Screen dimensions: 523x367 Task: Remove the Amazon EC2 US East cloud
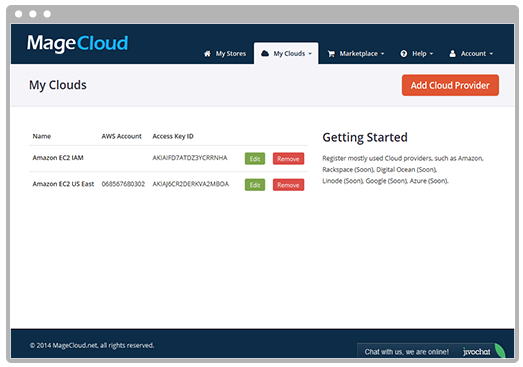coord(288,185)
